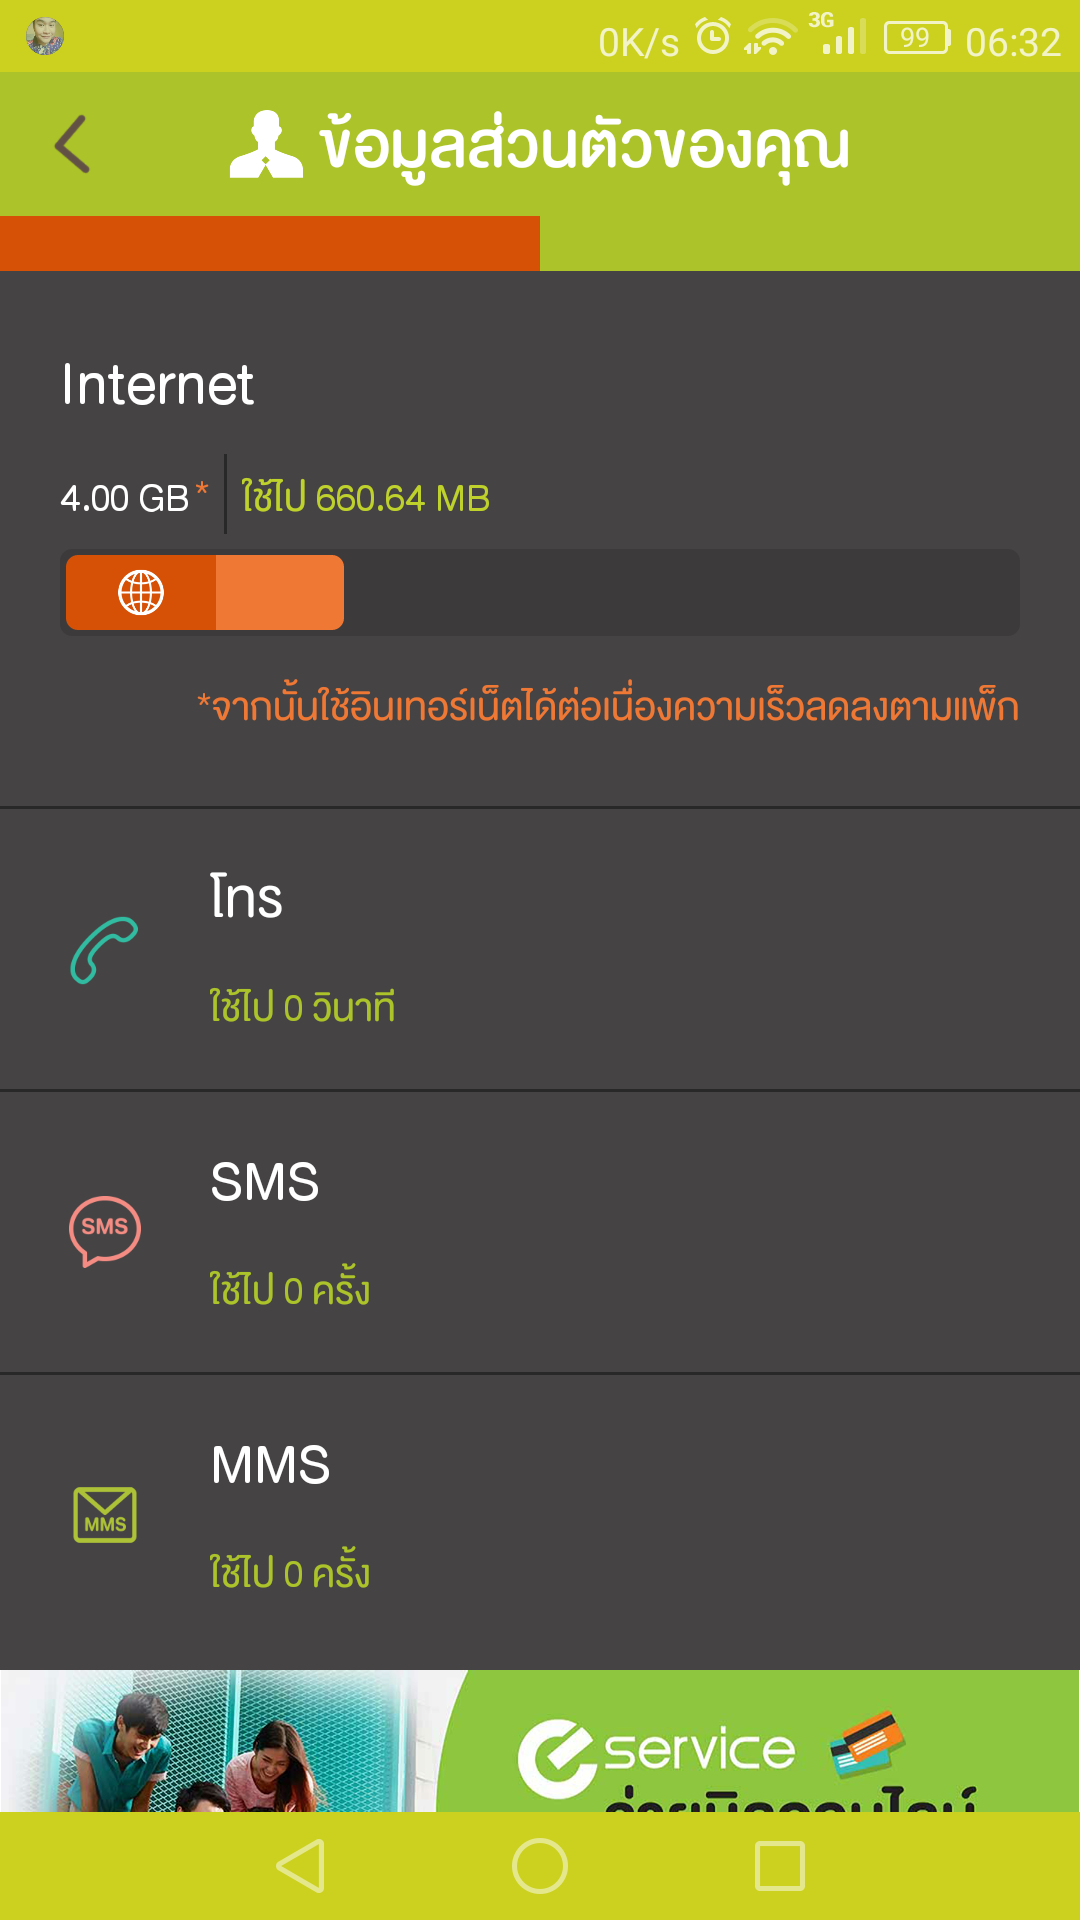Tap the profile person icon in title
Viewport: 1080px width, 1920px height.
[266, 146]
